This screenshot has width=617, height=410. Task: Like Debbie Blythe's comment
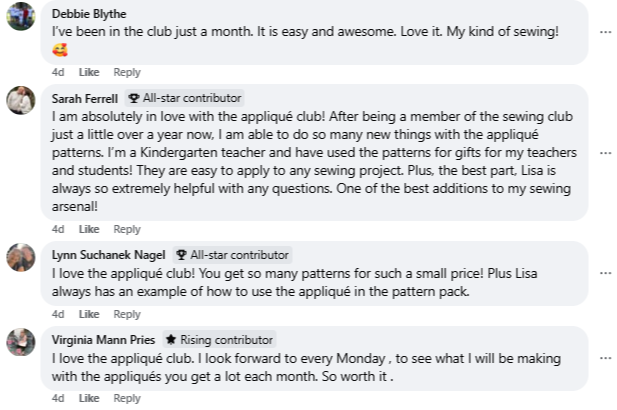(x=89, y=72)
